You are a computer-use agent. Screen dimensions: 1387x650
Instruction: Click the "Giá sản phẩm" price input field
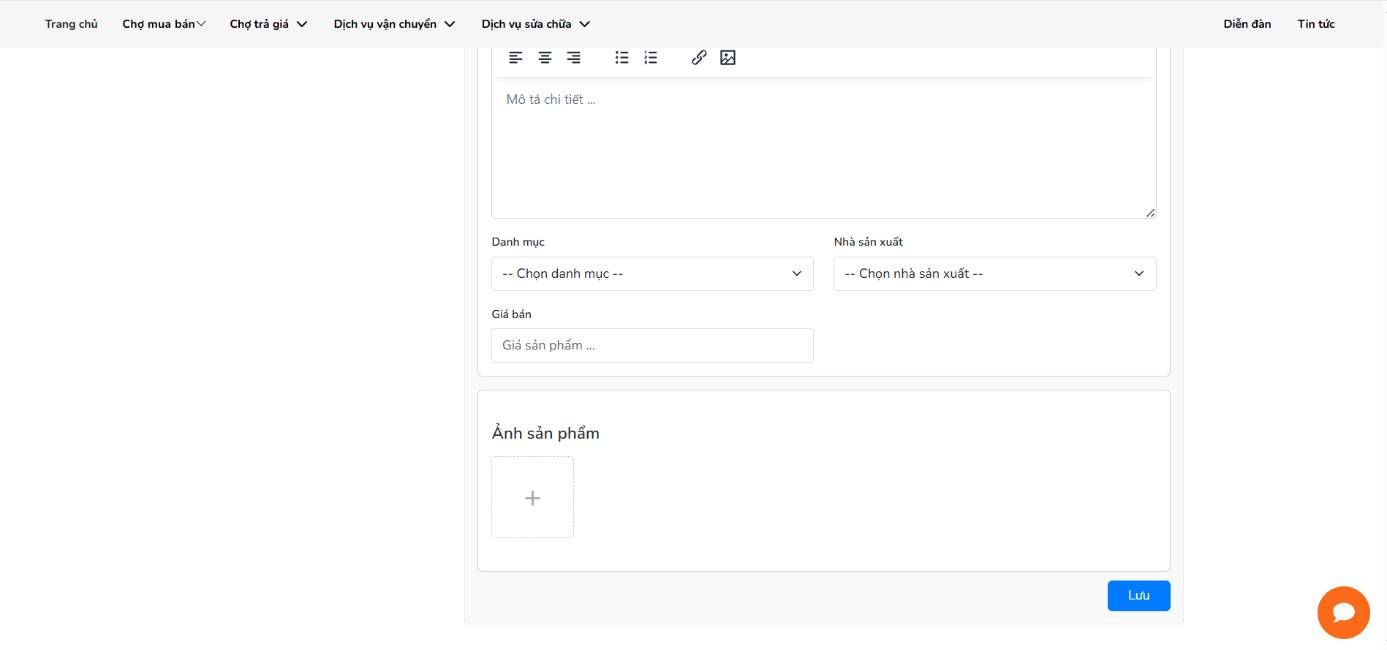(652, 346)
